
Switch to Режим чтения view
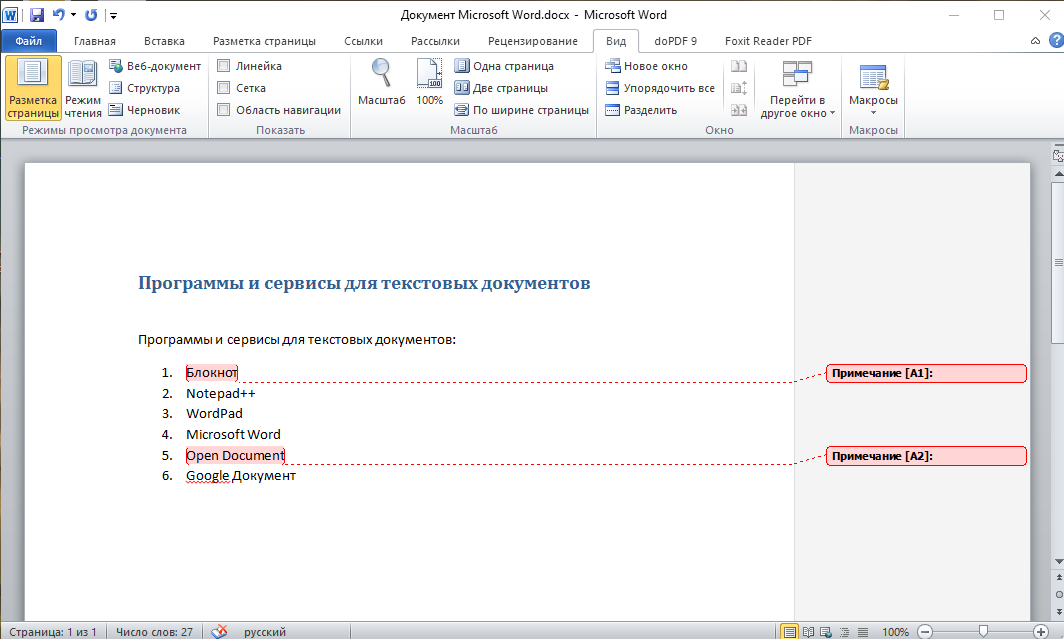coord(83,88)
